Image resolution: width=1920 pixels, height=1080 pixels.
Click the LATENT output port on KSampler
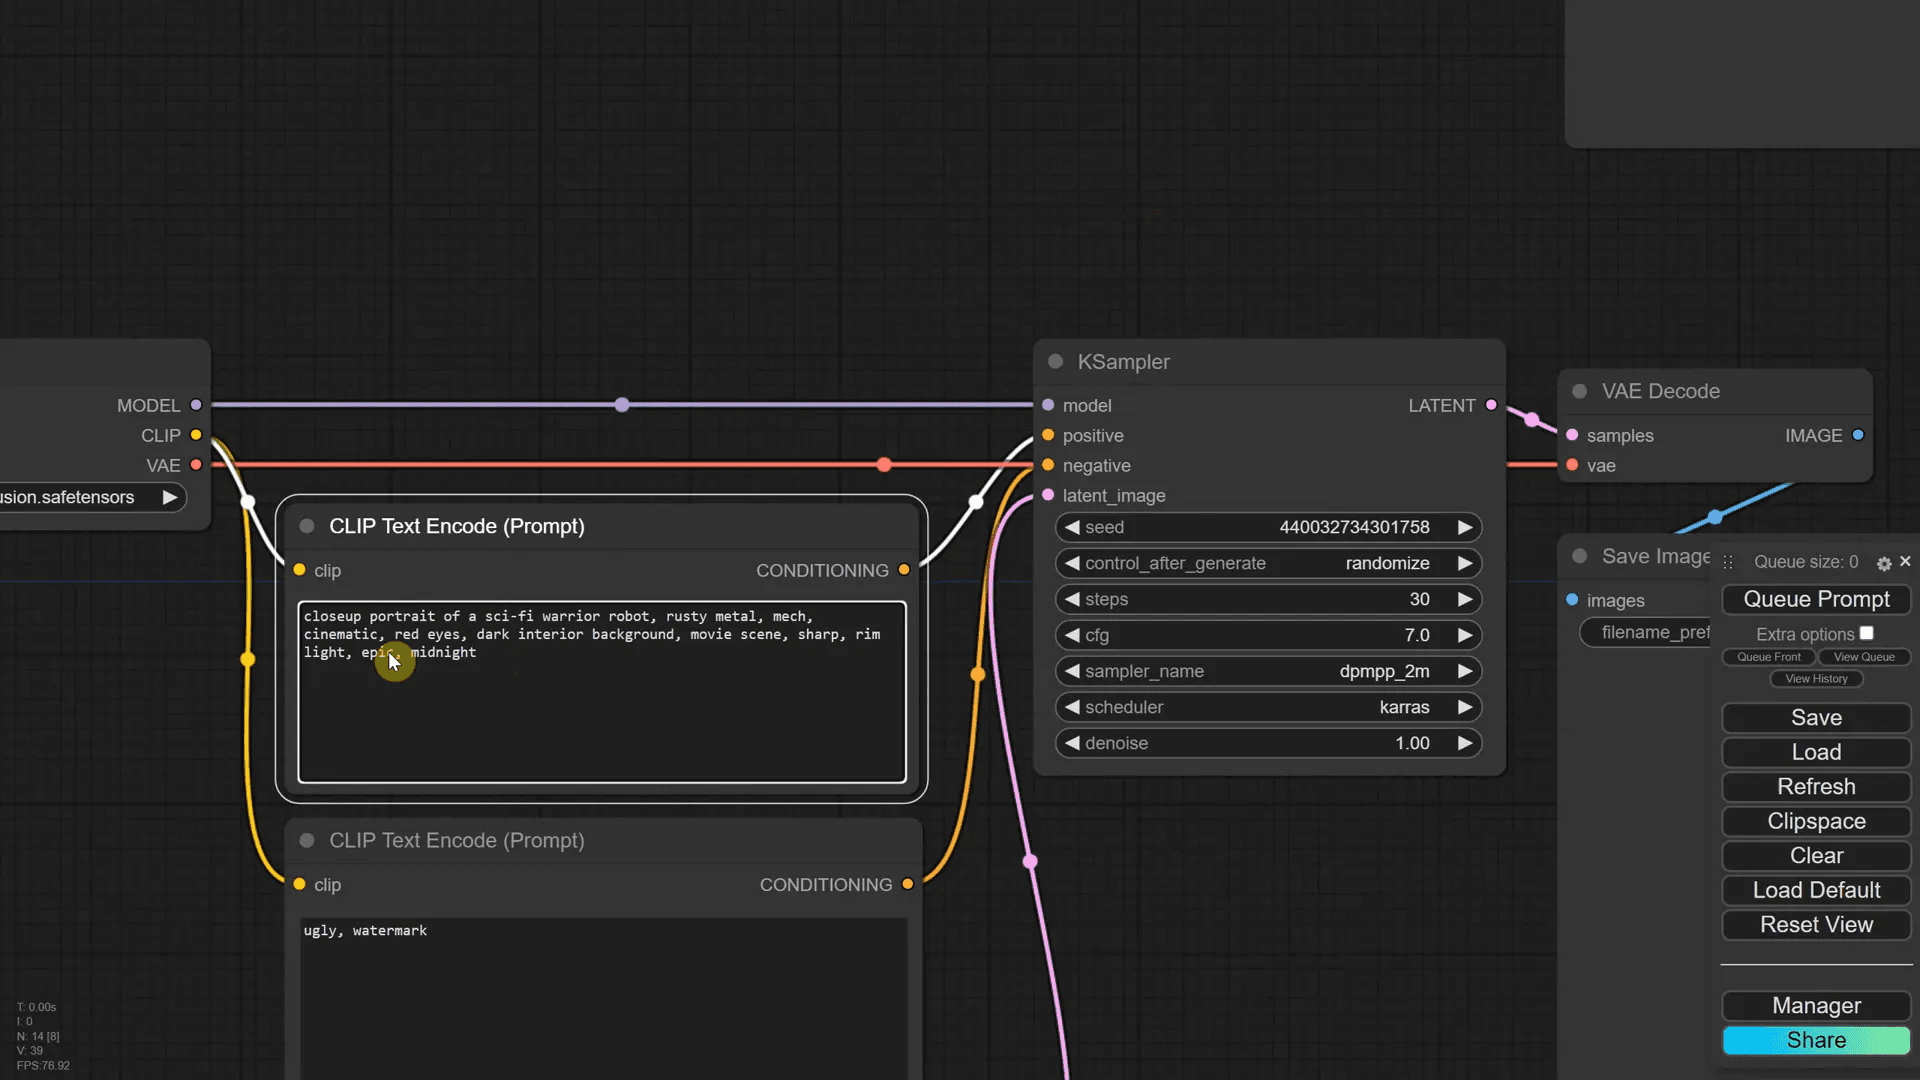click(x=1491, y=405)
